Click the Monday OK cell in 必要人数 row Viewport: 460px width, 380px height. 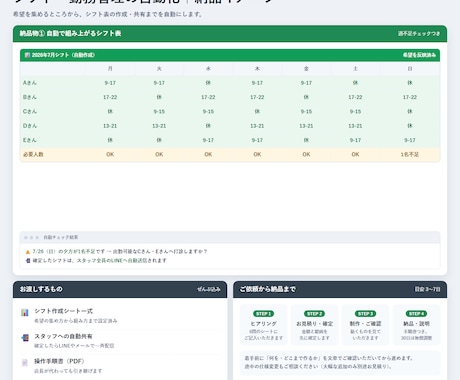tap(110, 154)
